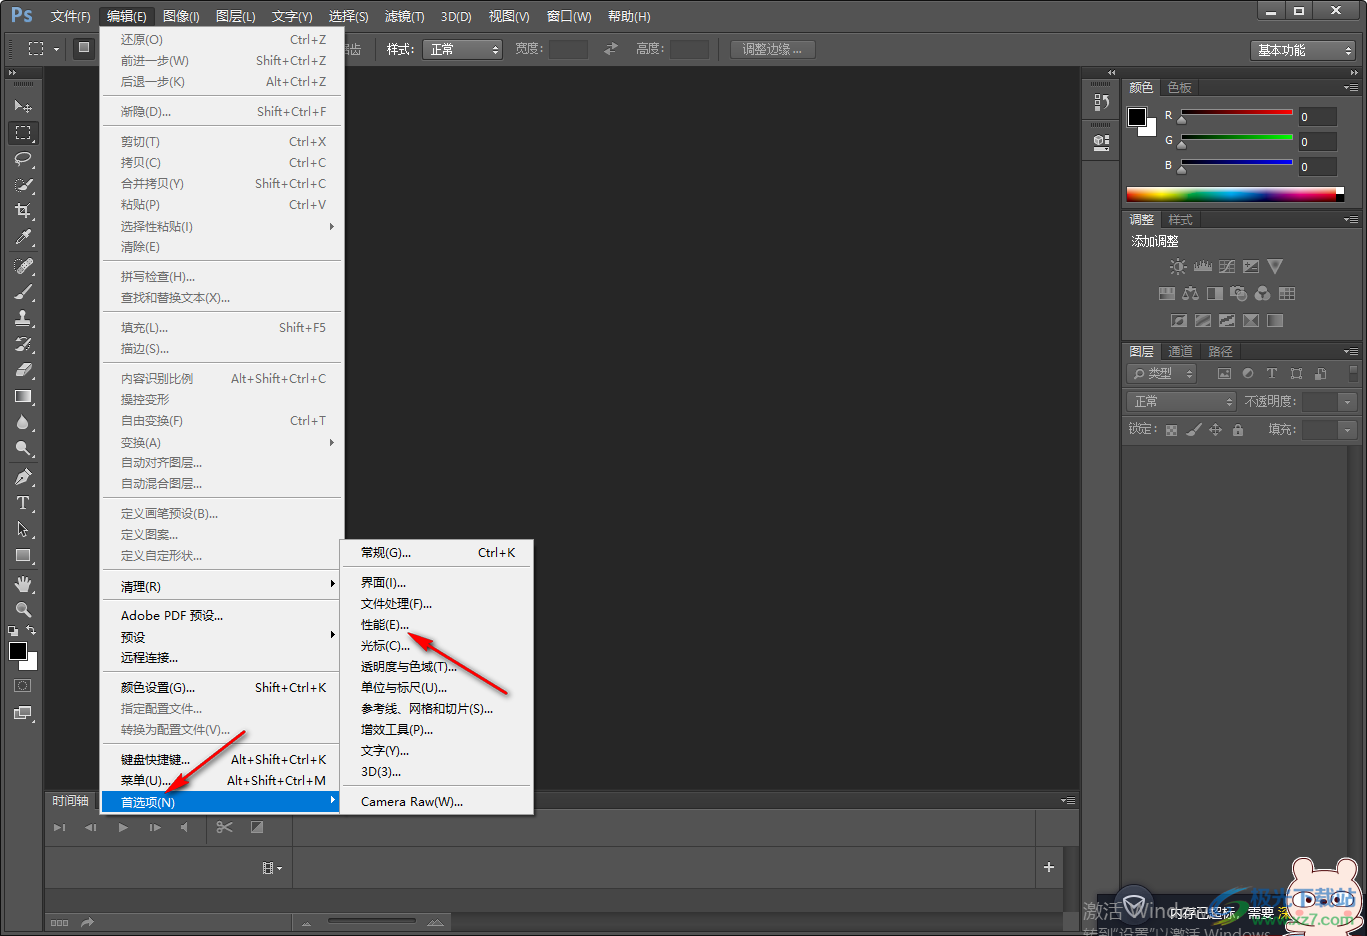The width and height of the screenshot is (1367, 936).
Task: Play the timeline
Action: 123,827
